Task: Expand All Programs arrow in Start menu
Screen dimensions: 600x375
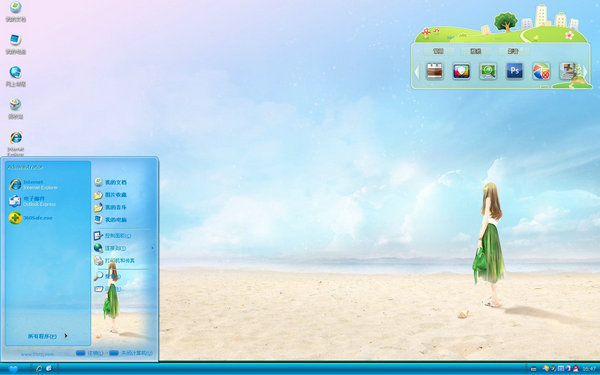Action: [66, 336]
